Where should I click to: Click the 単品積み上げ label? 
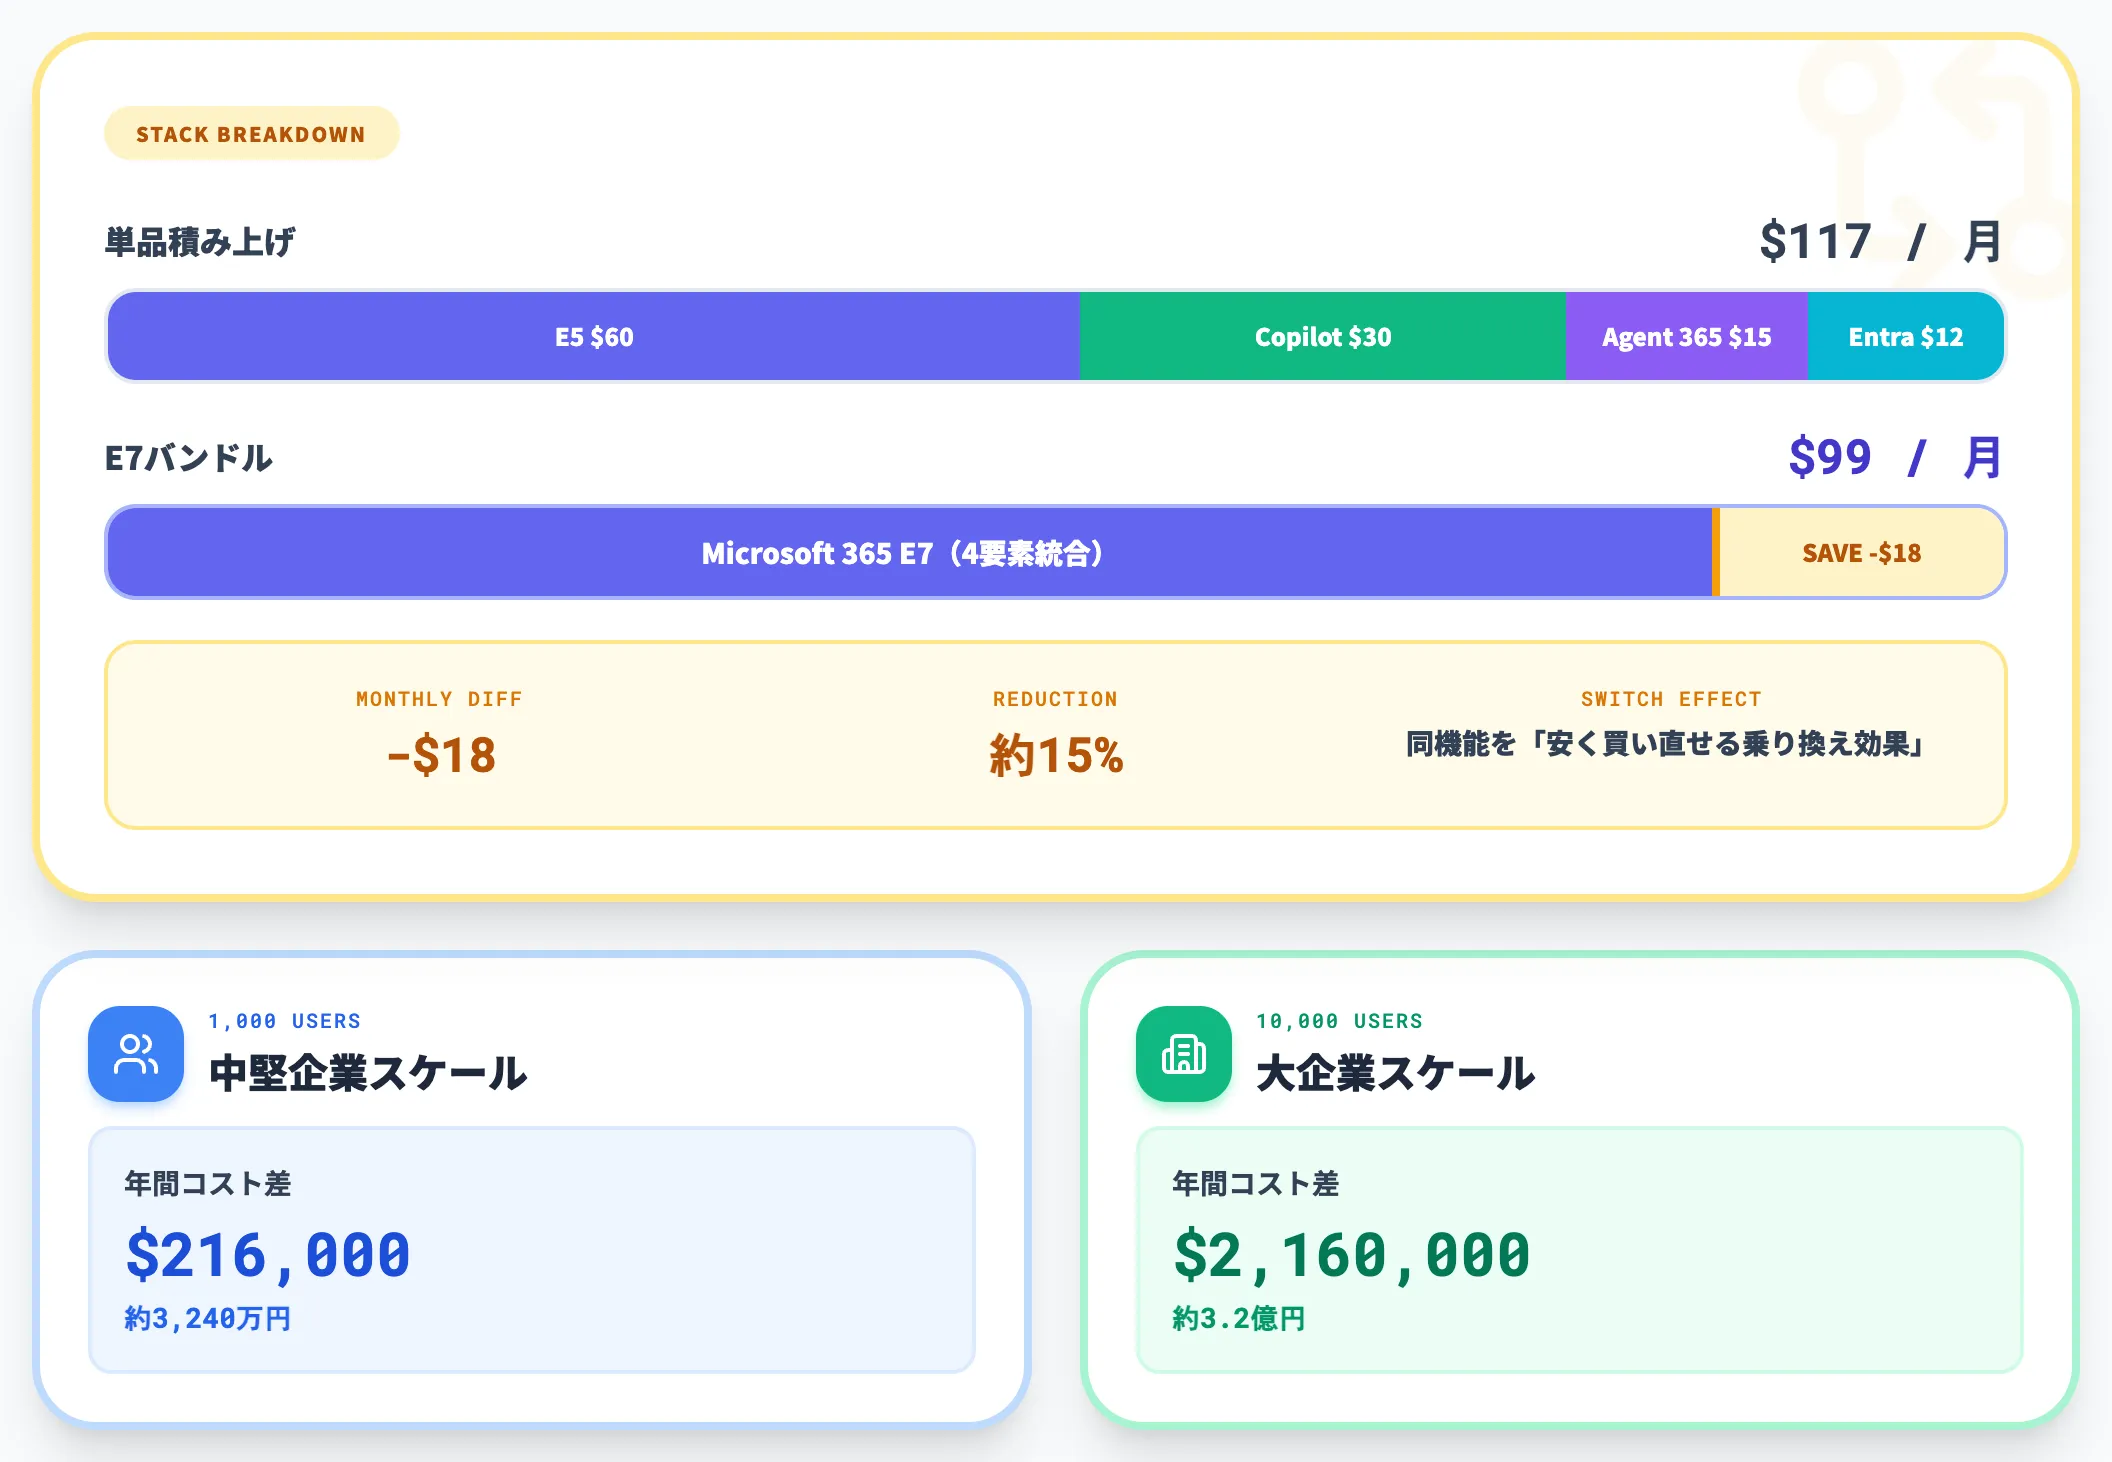coord(200,242)
